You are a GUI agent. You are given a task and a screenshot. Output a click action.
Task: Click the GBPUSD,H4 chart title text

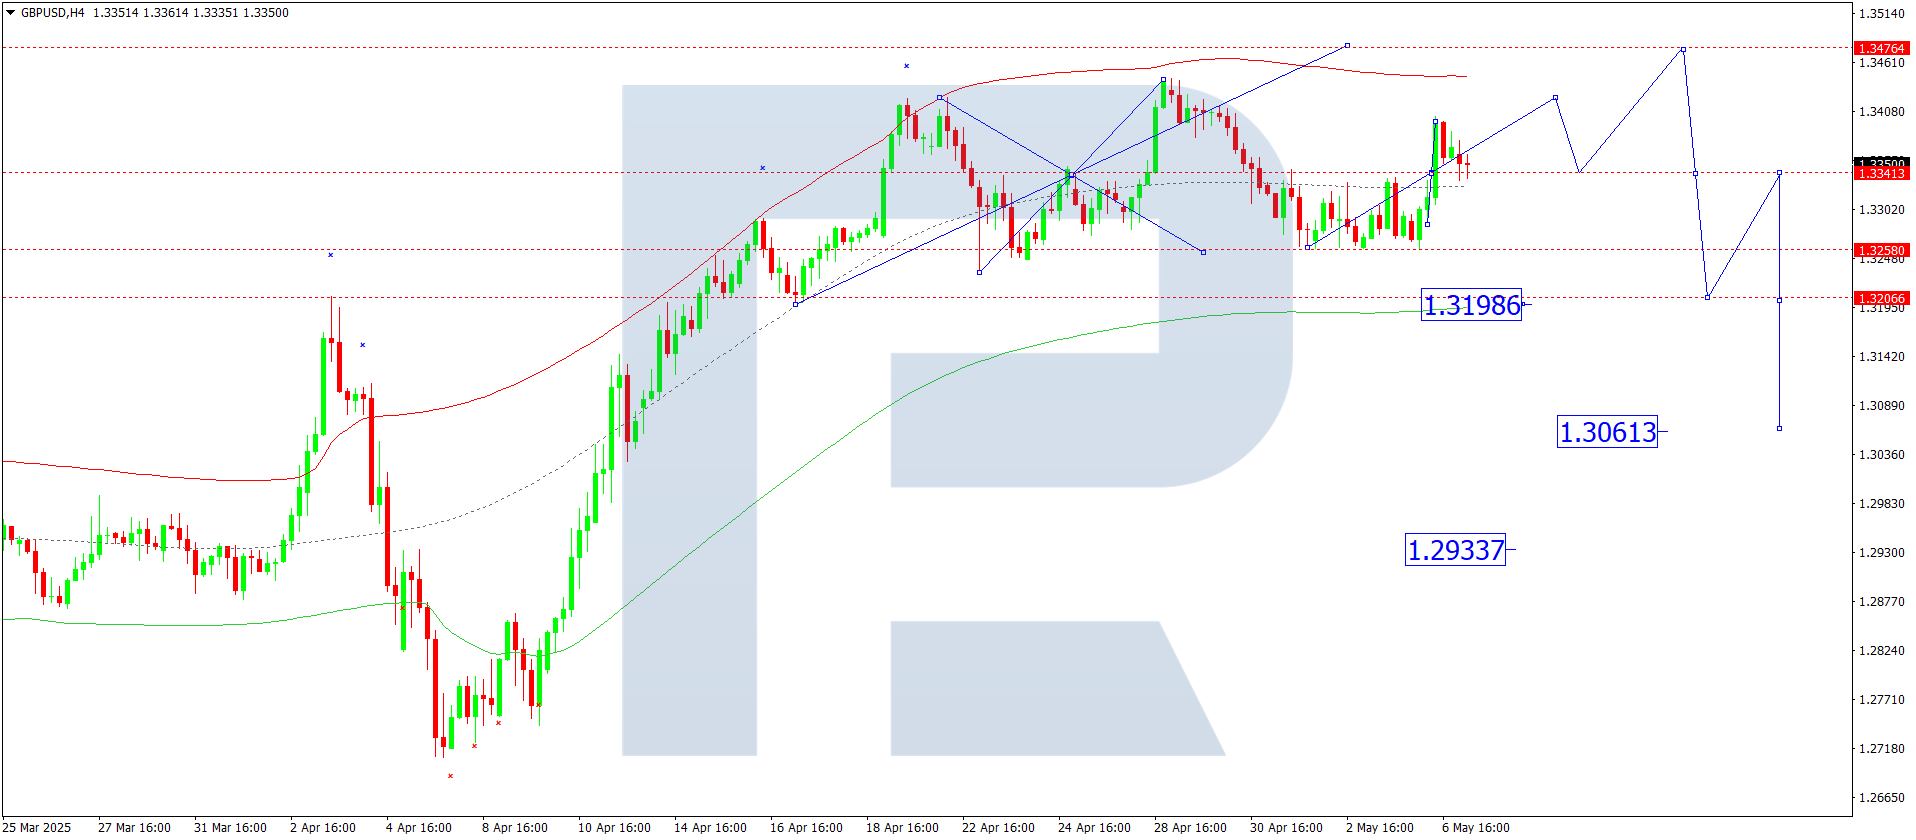pyautogui.click(x=52, y=13)
